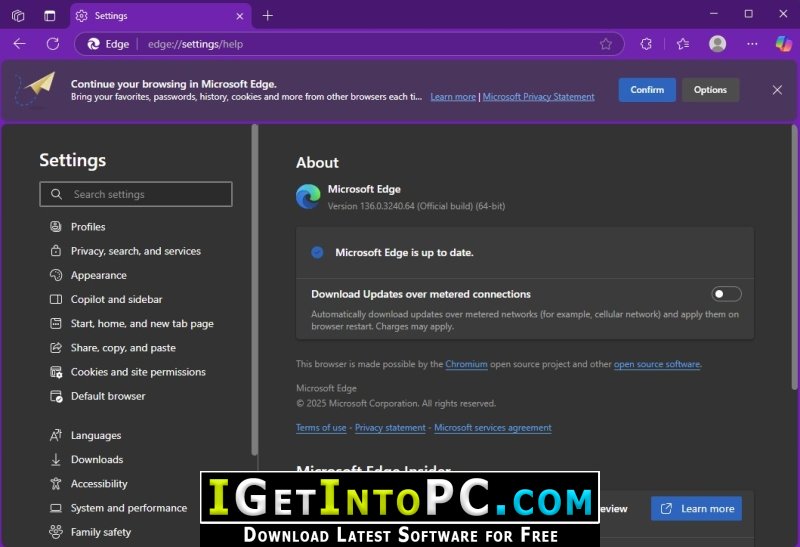Viewport: 800px width, 547px height.
Task: Open the Appearance settings section
Action: pyautogui.click(x=98, y=275)
